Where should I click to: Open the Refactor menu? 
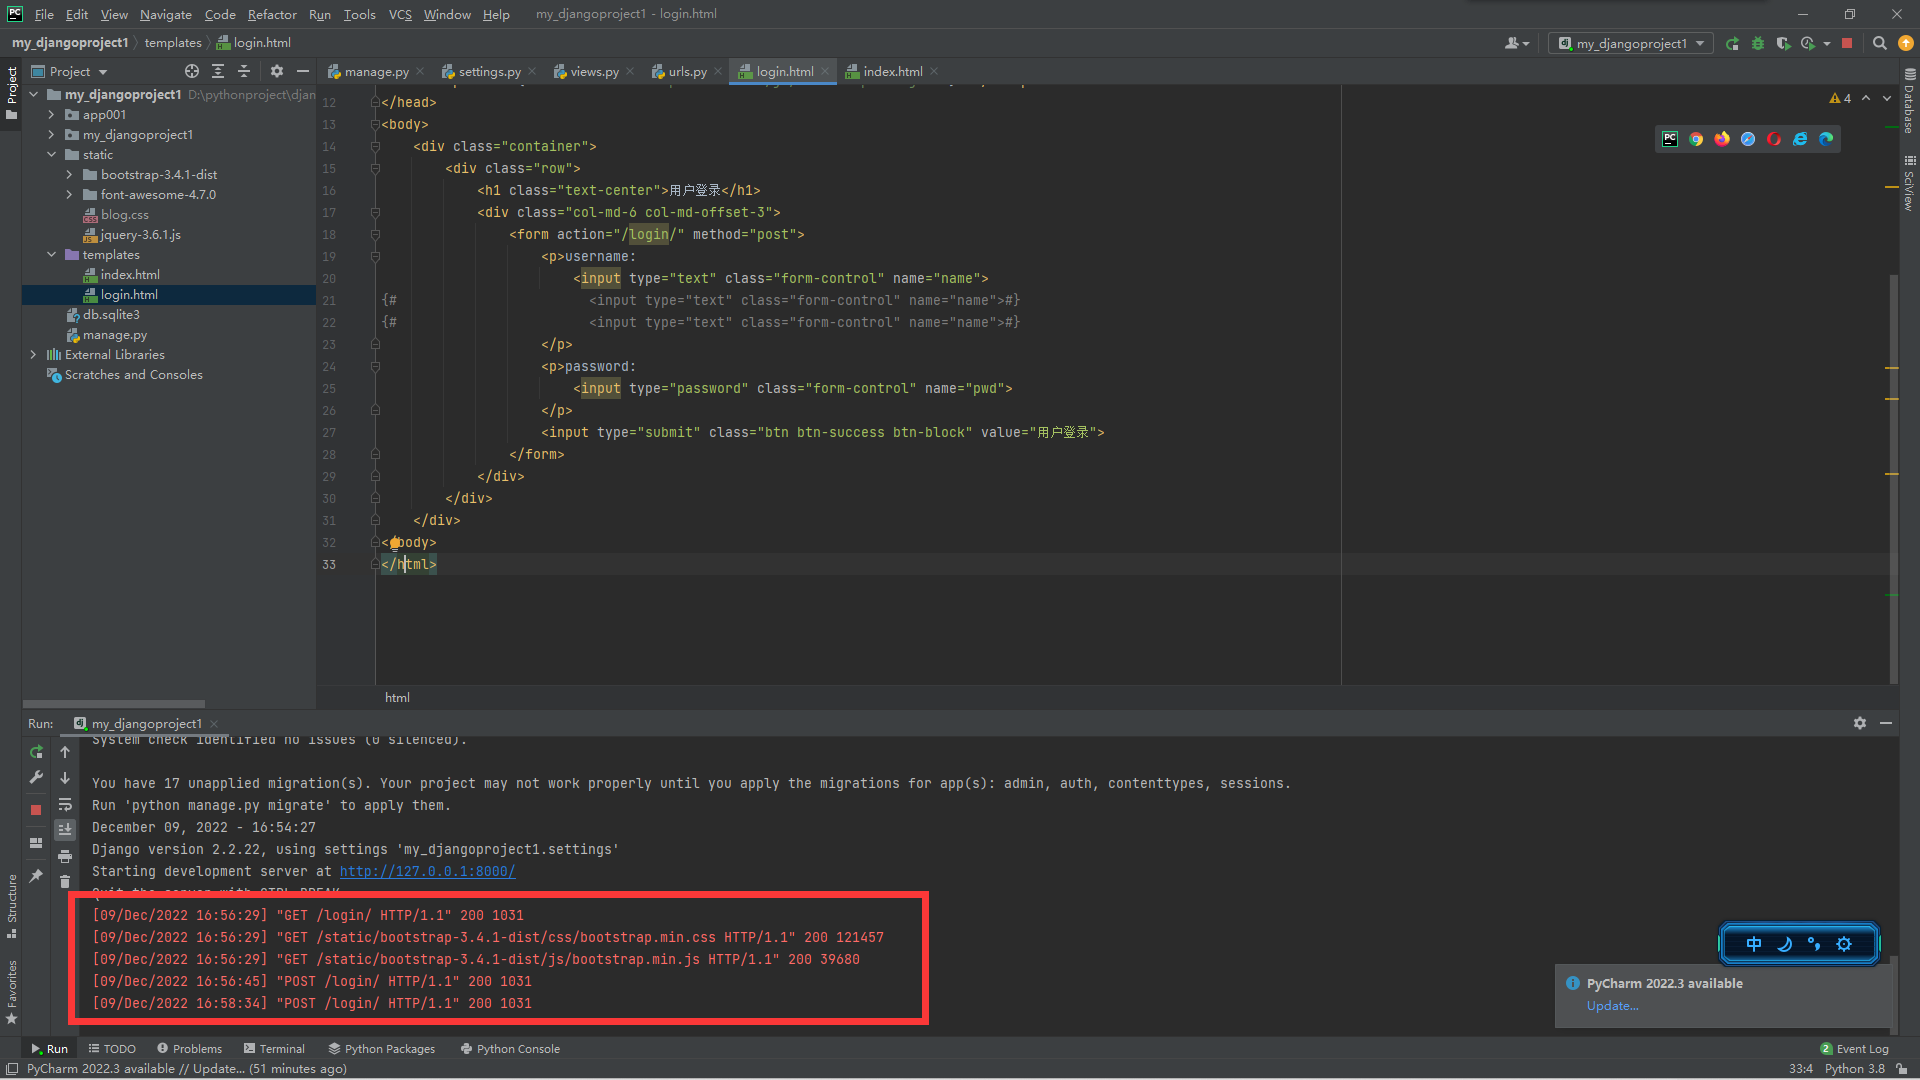tap(272, 14)
